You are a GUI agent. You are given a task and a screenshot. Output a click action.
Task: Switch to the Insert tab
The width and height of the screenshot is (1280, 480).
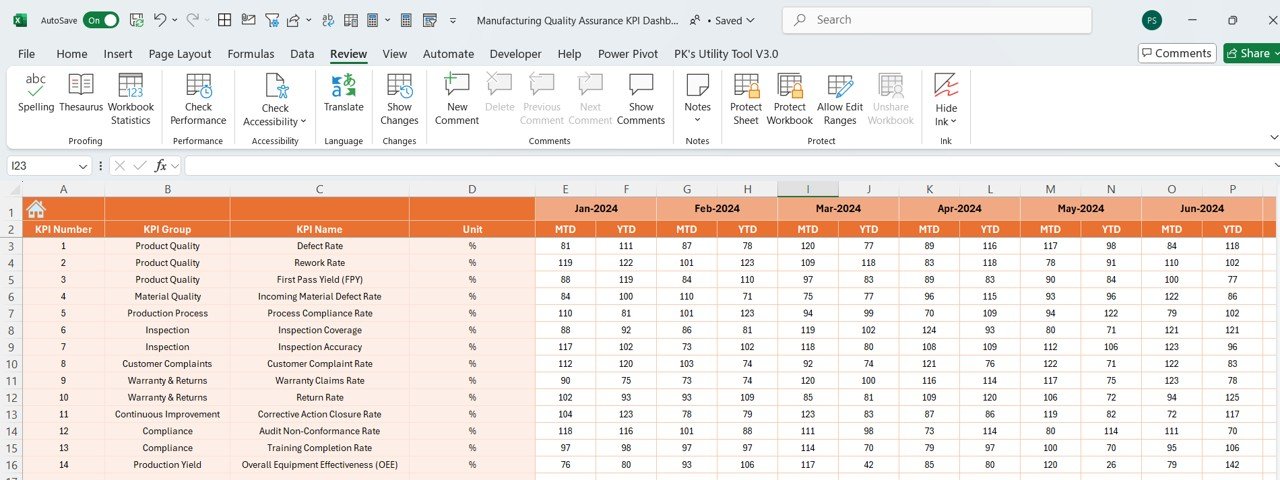tap(118, 54)
